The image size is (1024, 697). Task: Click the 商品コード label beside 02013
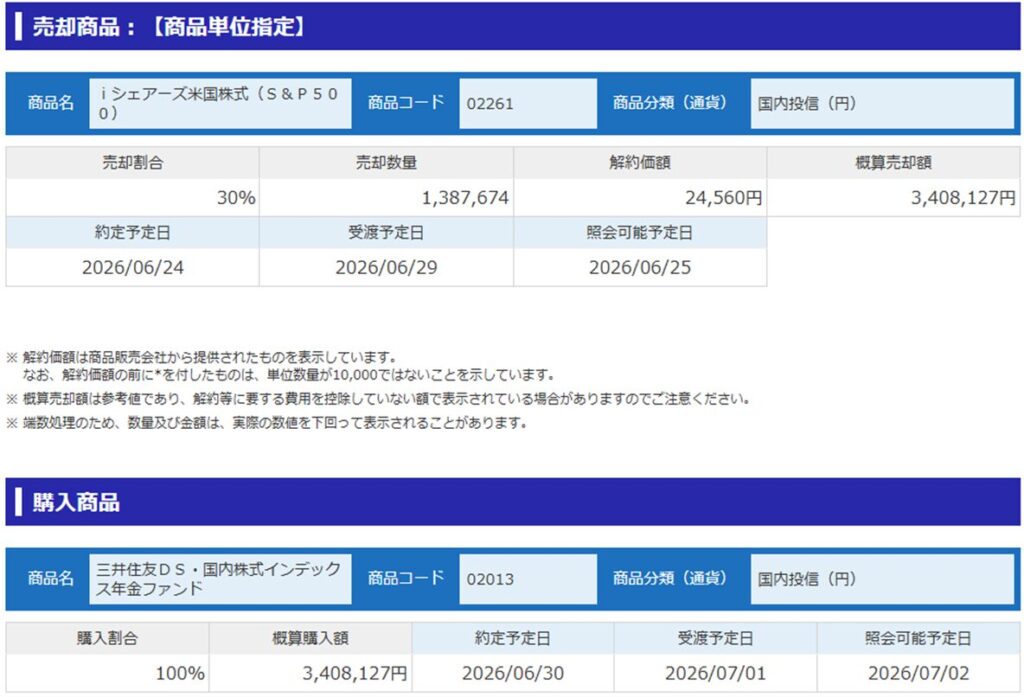click(x=406, y=578)
